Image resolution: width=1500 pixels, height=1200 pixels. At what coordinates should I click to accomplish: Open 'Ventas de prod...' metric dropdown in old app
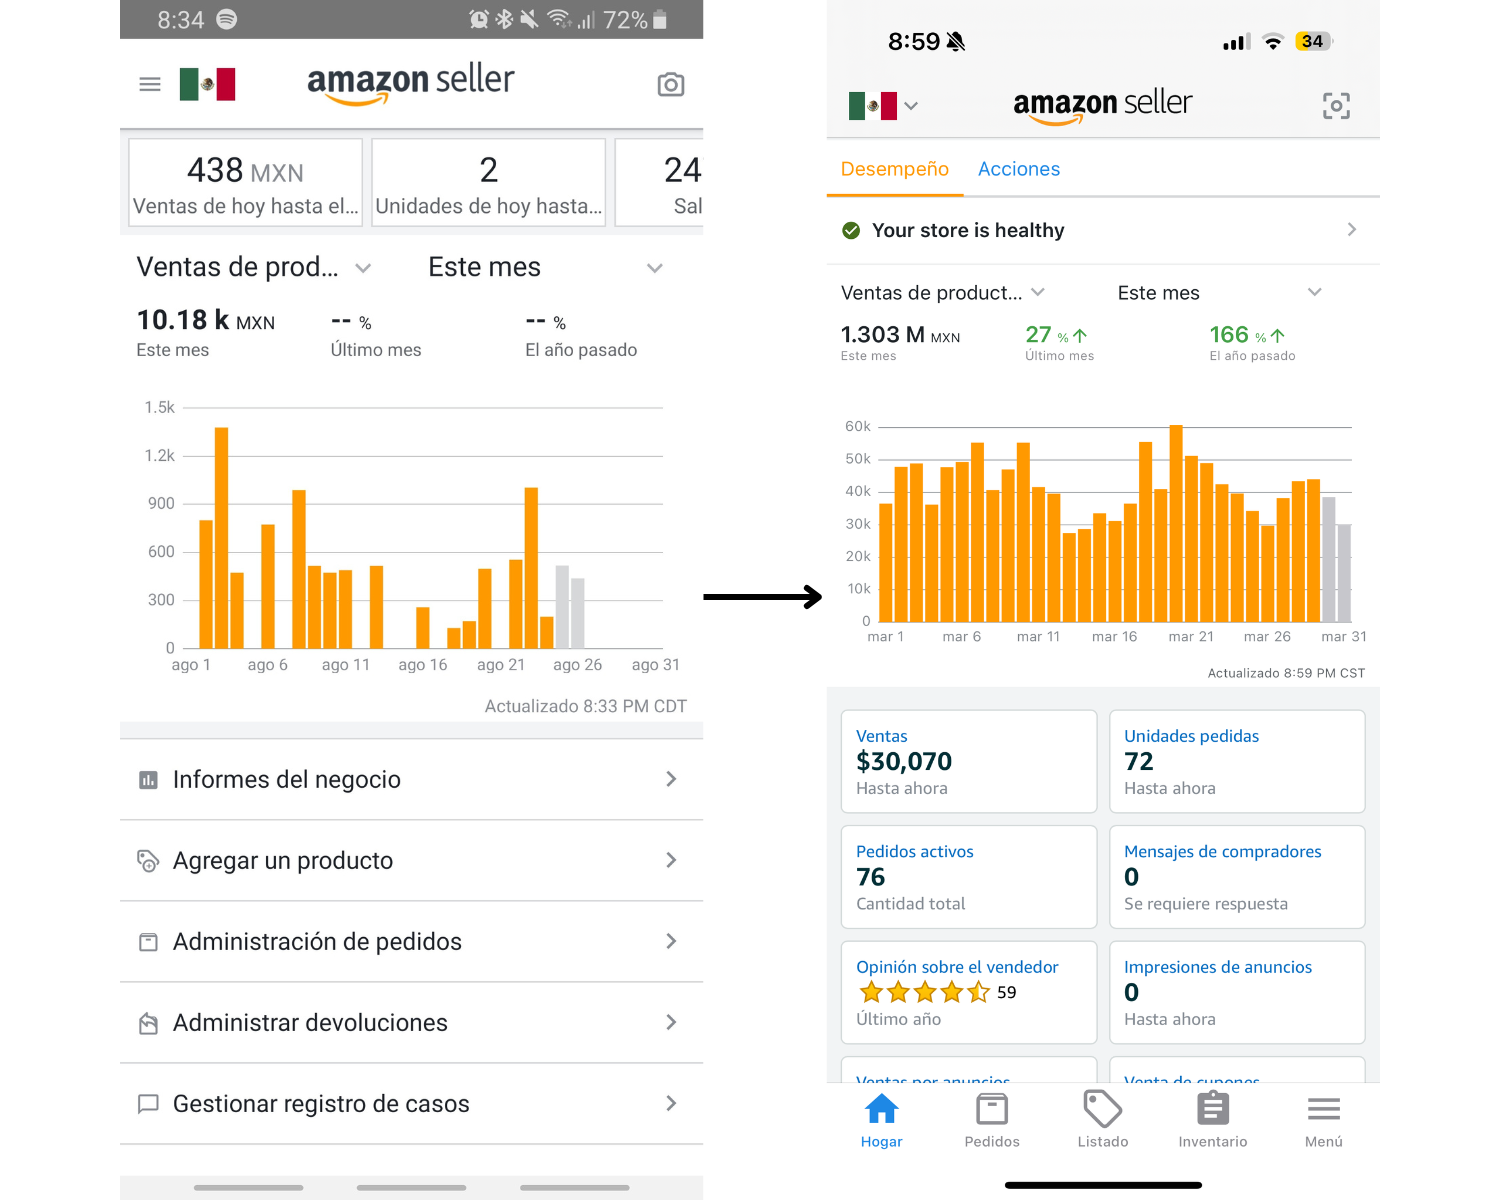[255, 267]
